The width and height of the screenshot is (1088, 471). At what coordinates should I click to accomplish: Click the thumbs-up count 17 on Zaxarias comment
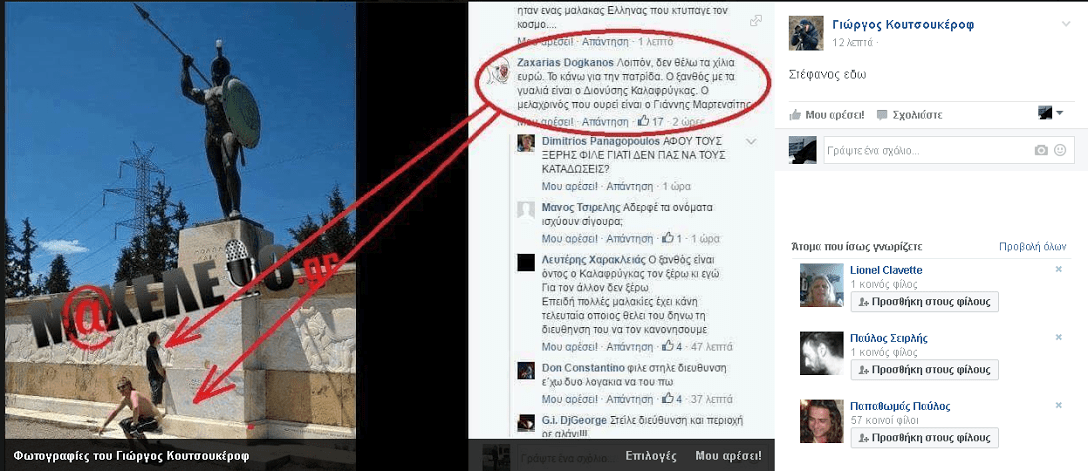(x=652, y=121)
